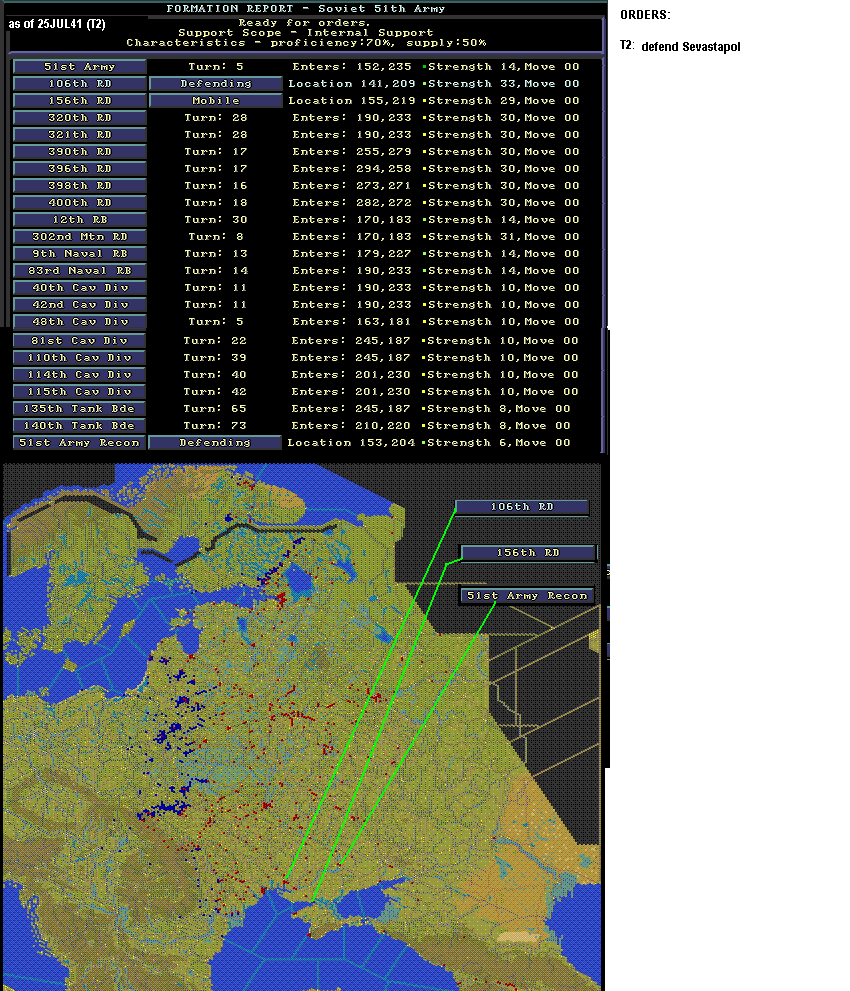The image size is (850, 991).
Task: Select the 320th RD unit row
Action: tap(80, 118)
